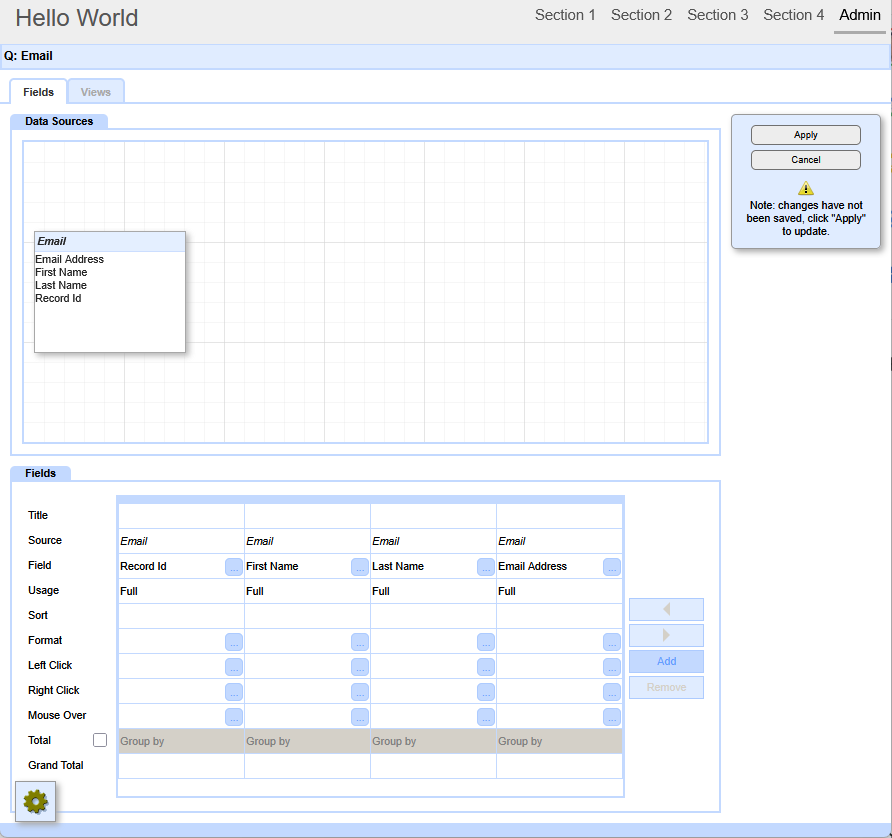Click the gear settings icon
Image resolution: width=892 pixels, height=838 pixels.
(x=35, y=801)
